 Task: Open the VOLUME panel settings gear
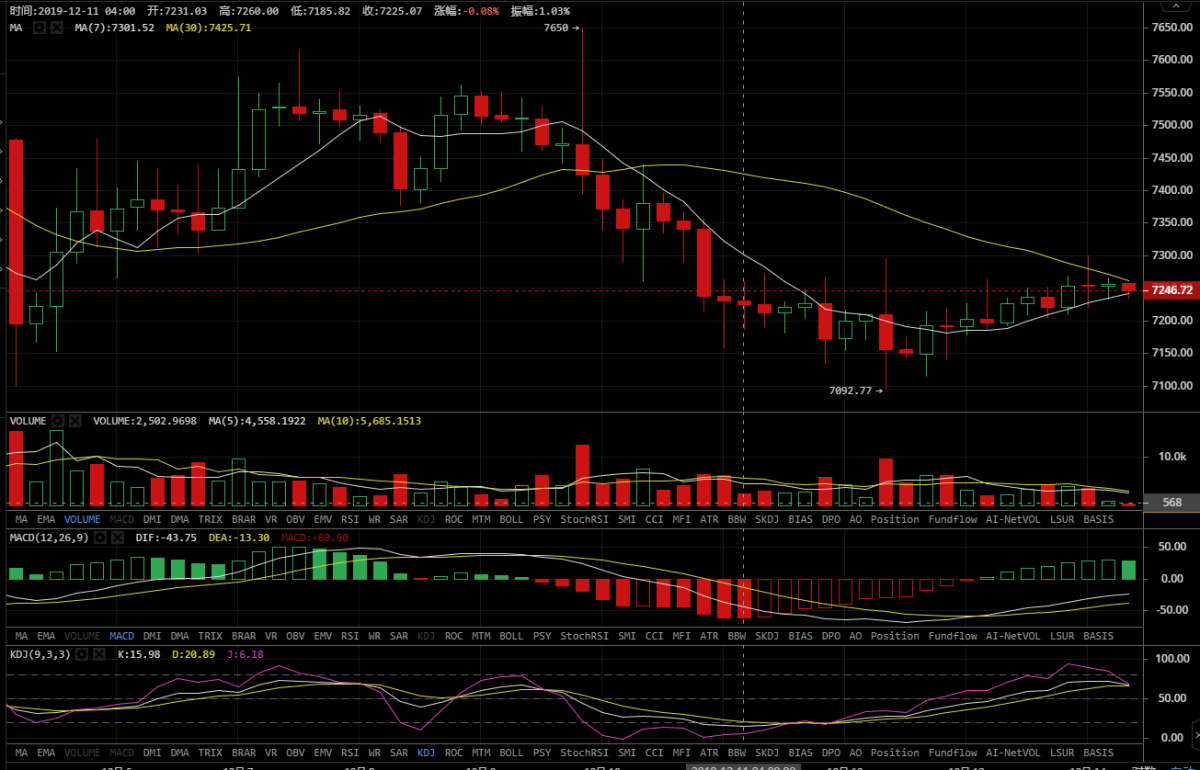[x=58, y=422]
